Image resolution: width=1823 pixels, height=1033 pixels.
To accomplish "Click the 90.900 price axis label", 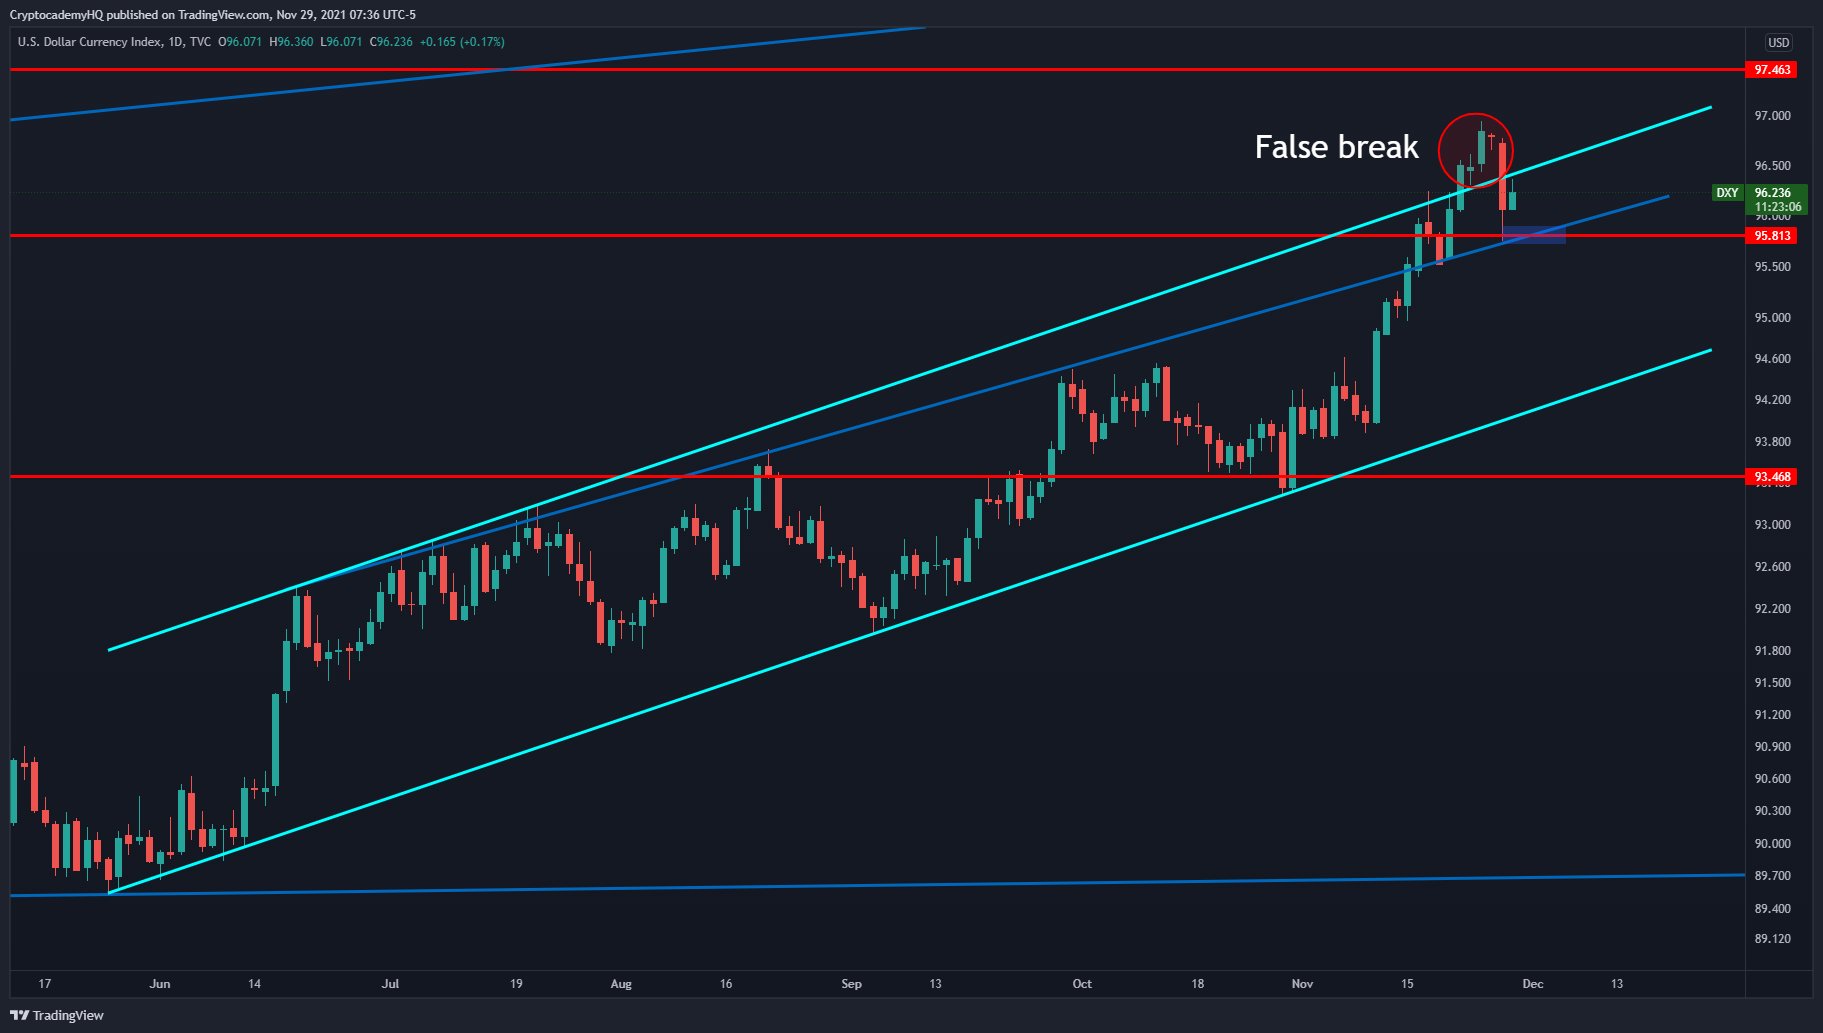I will [x=1772, y=747].
